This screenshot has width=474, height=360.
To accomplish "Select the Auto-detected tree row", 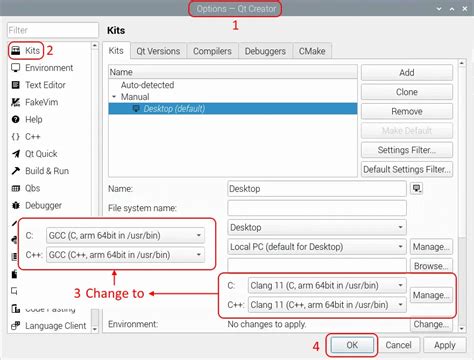I will [x=233, y=85].
